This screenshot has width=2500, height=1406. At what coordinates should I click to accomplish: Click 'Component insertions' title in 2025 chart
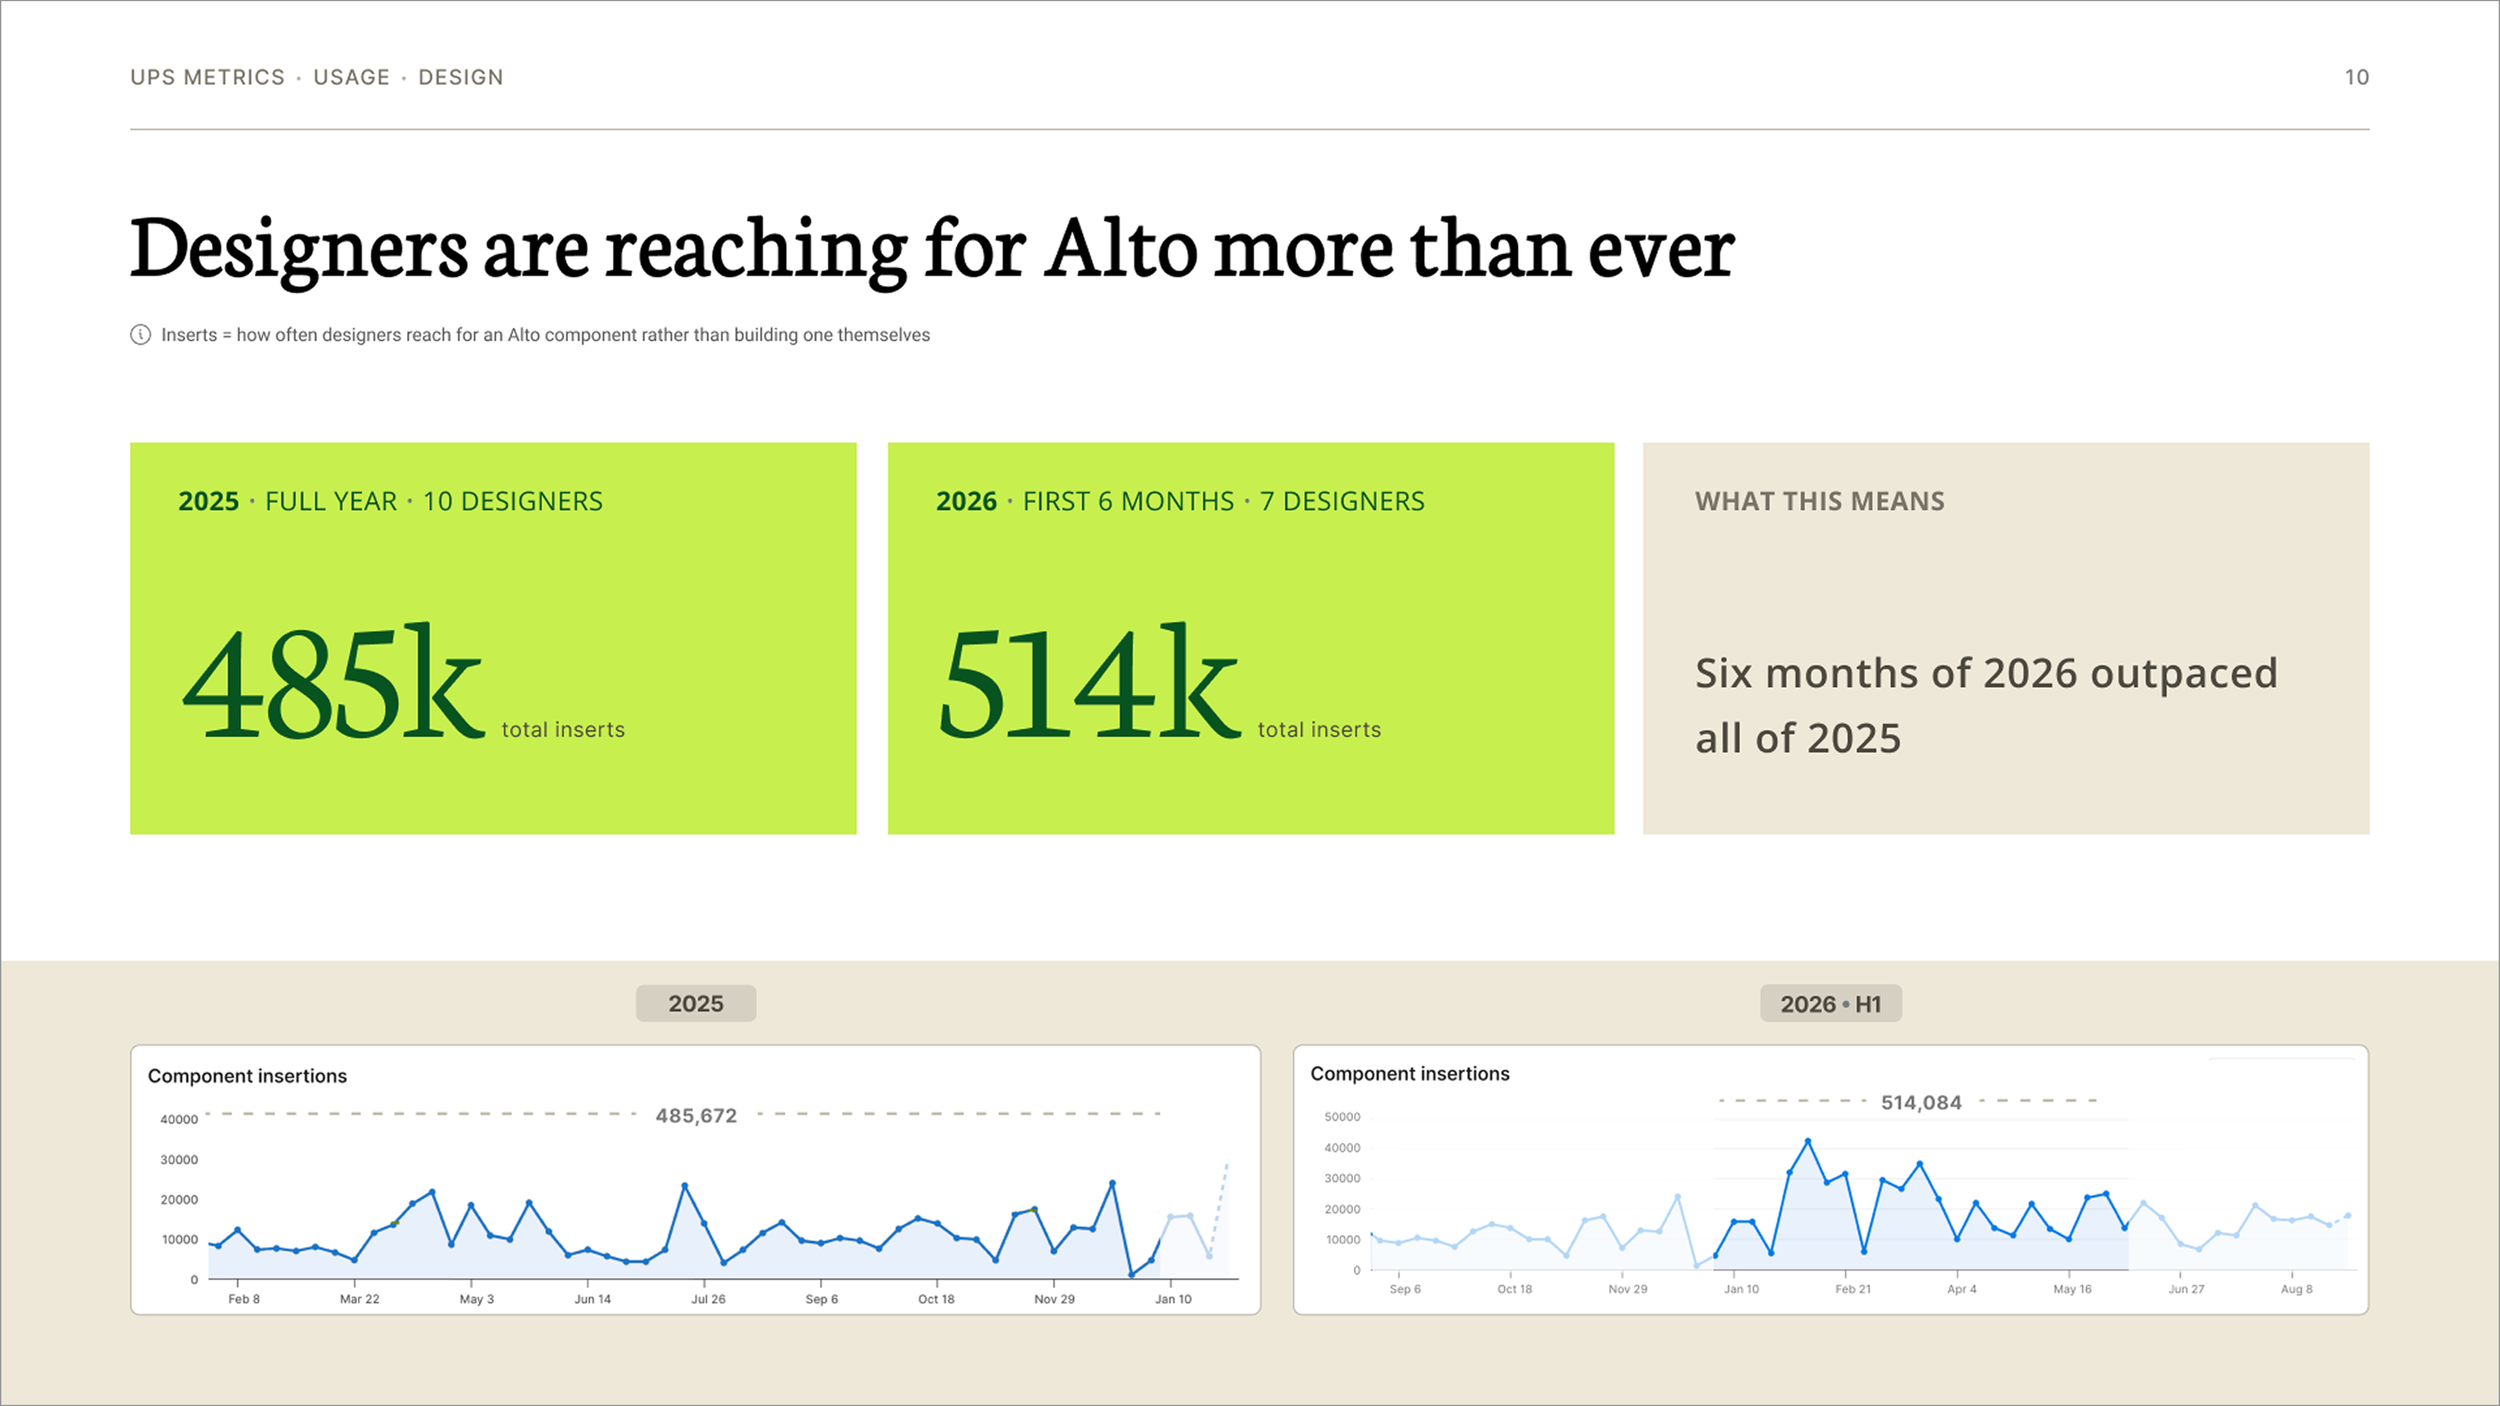click(247, 1076)
